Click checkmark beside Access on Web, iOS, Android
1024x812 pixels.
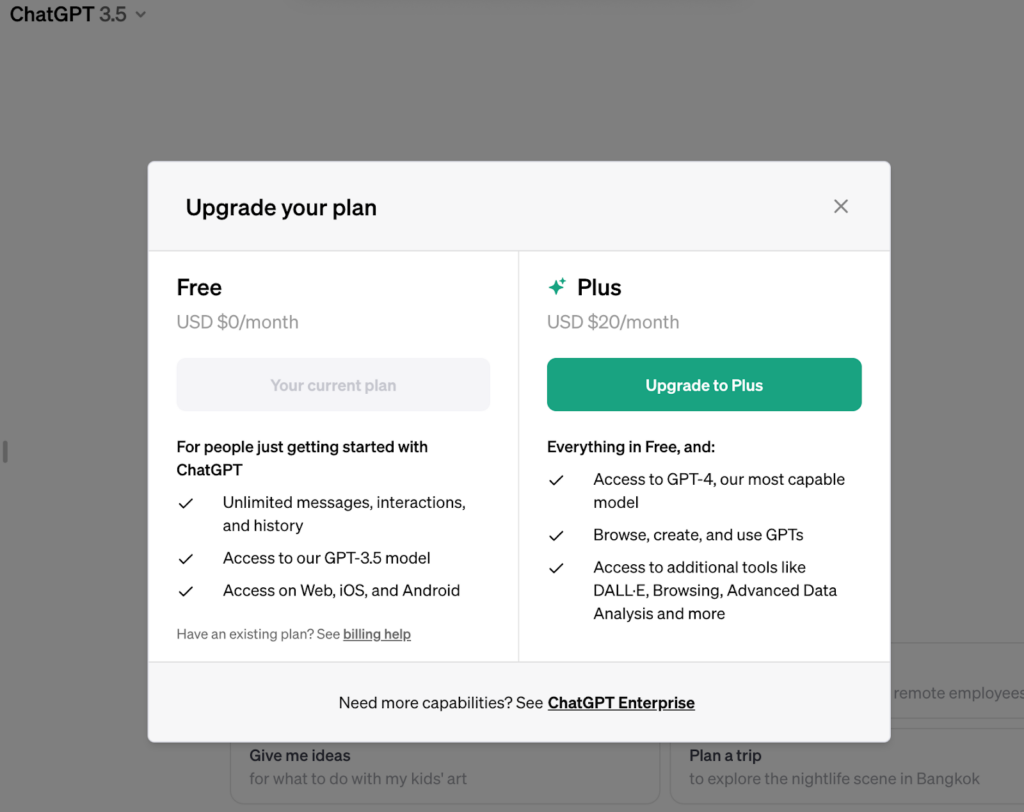point(186,591)
